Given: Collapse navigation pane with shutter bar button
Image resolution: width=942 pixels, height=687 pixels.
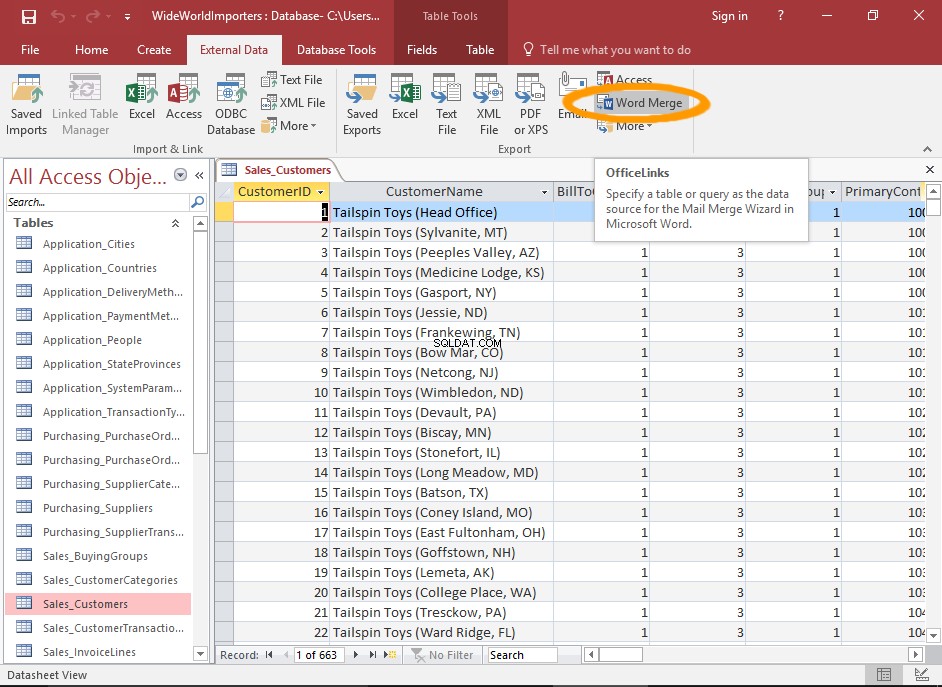Looking at the screenshot, I should (x=199, y=175).
